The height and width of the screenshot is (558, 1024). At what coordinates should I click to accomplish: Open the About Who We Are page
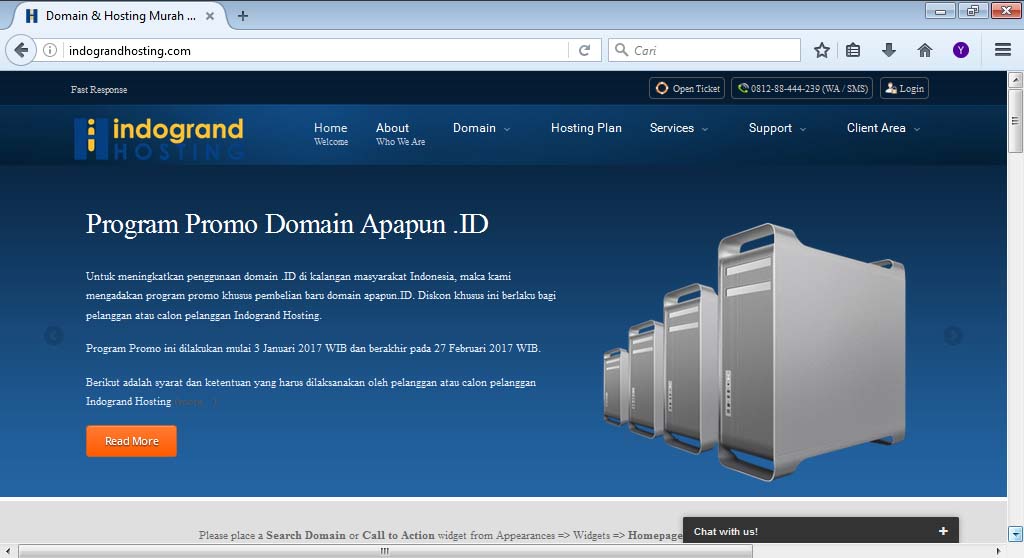click(399, 134)
